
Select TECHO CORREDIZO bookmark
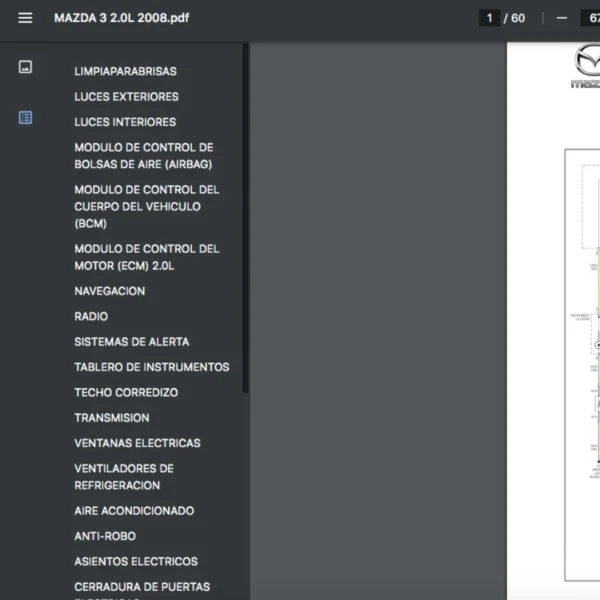[x=126, y=392]
